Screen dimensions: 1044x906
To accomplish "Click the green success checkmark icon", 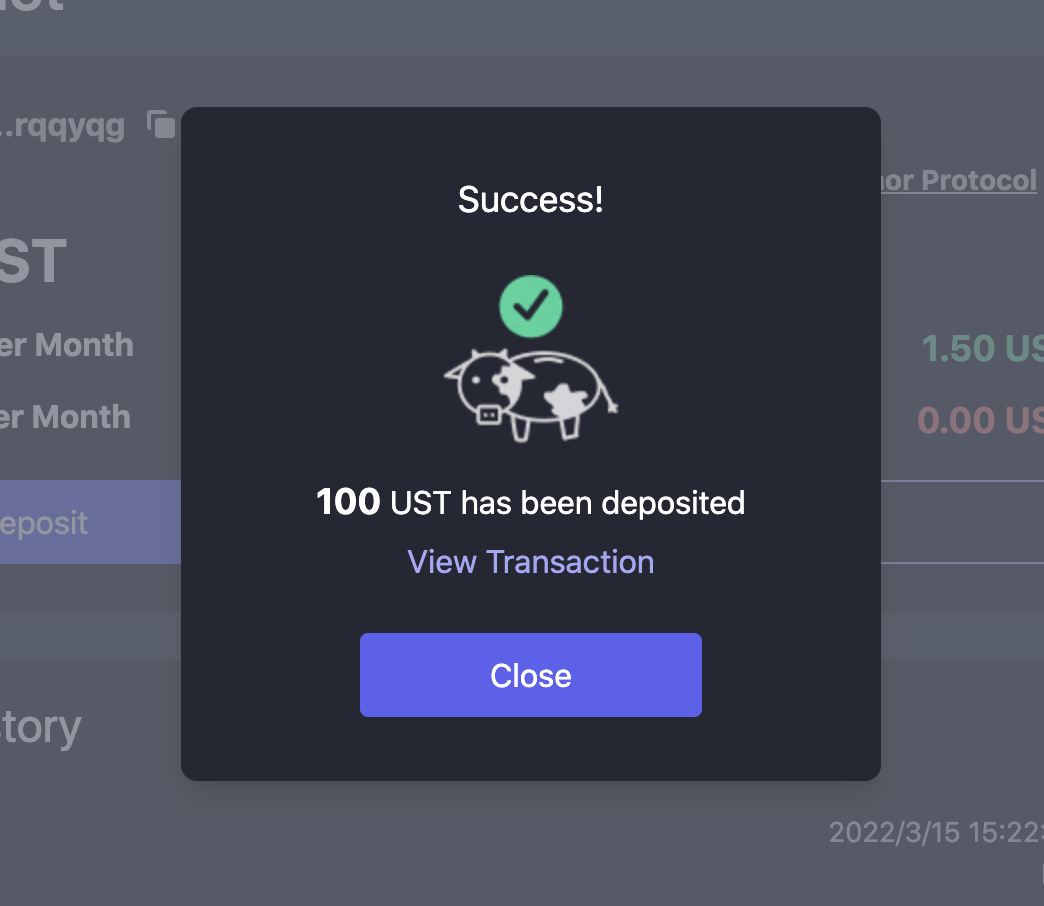I will pos(531,306).
